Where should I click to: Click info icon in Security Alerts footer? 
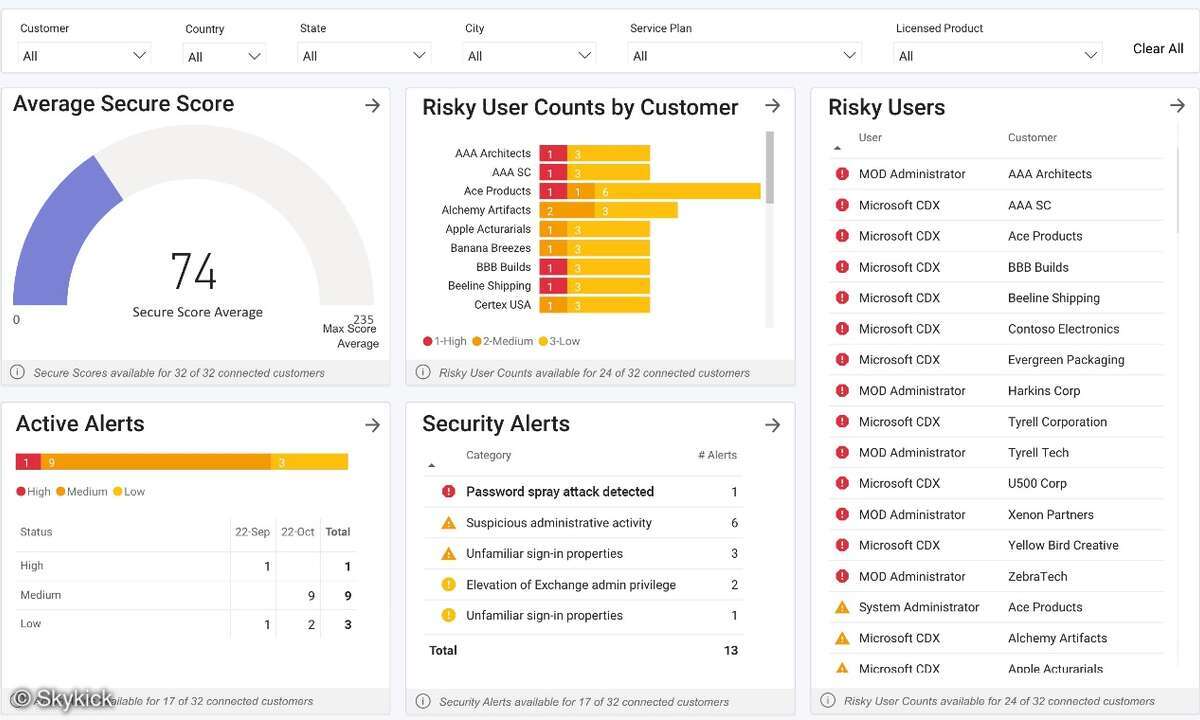click(423, 701)
